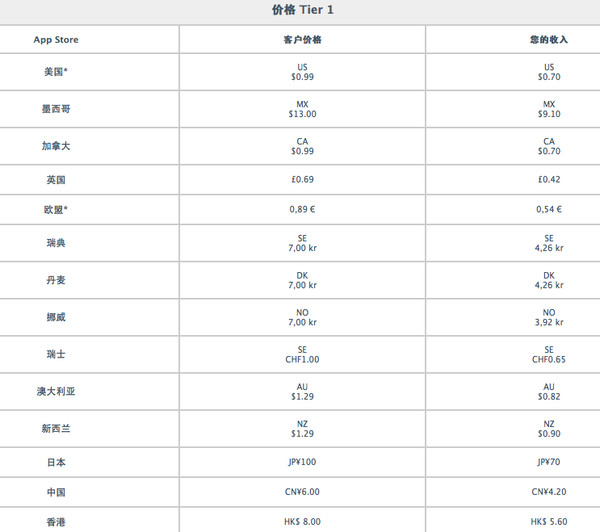Screen dimensions: 600x532
Task: Select the 加拿大 row label
Action: click(x=56, y=146)
